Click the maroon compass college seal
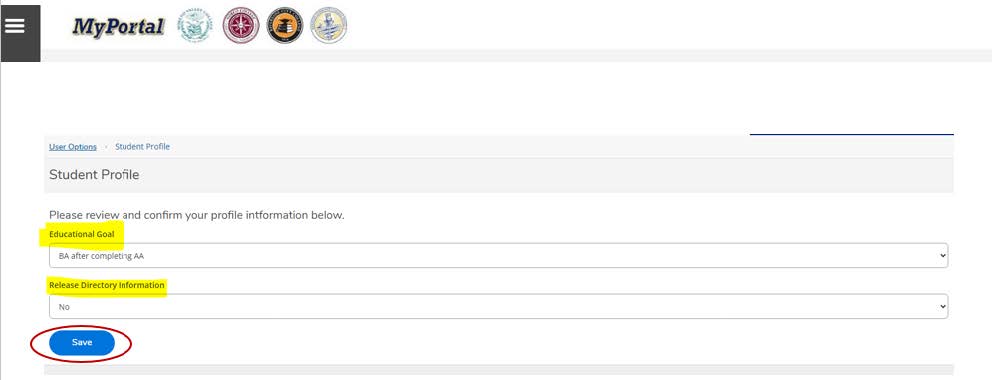This screenshot has height=380, width=992. 241,26
